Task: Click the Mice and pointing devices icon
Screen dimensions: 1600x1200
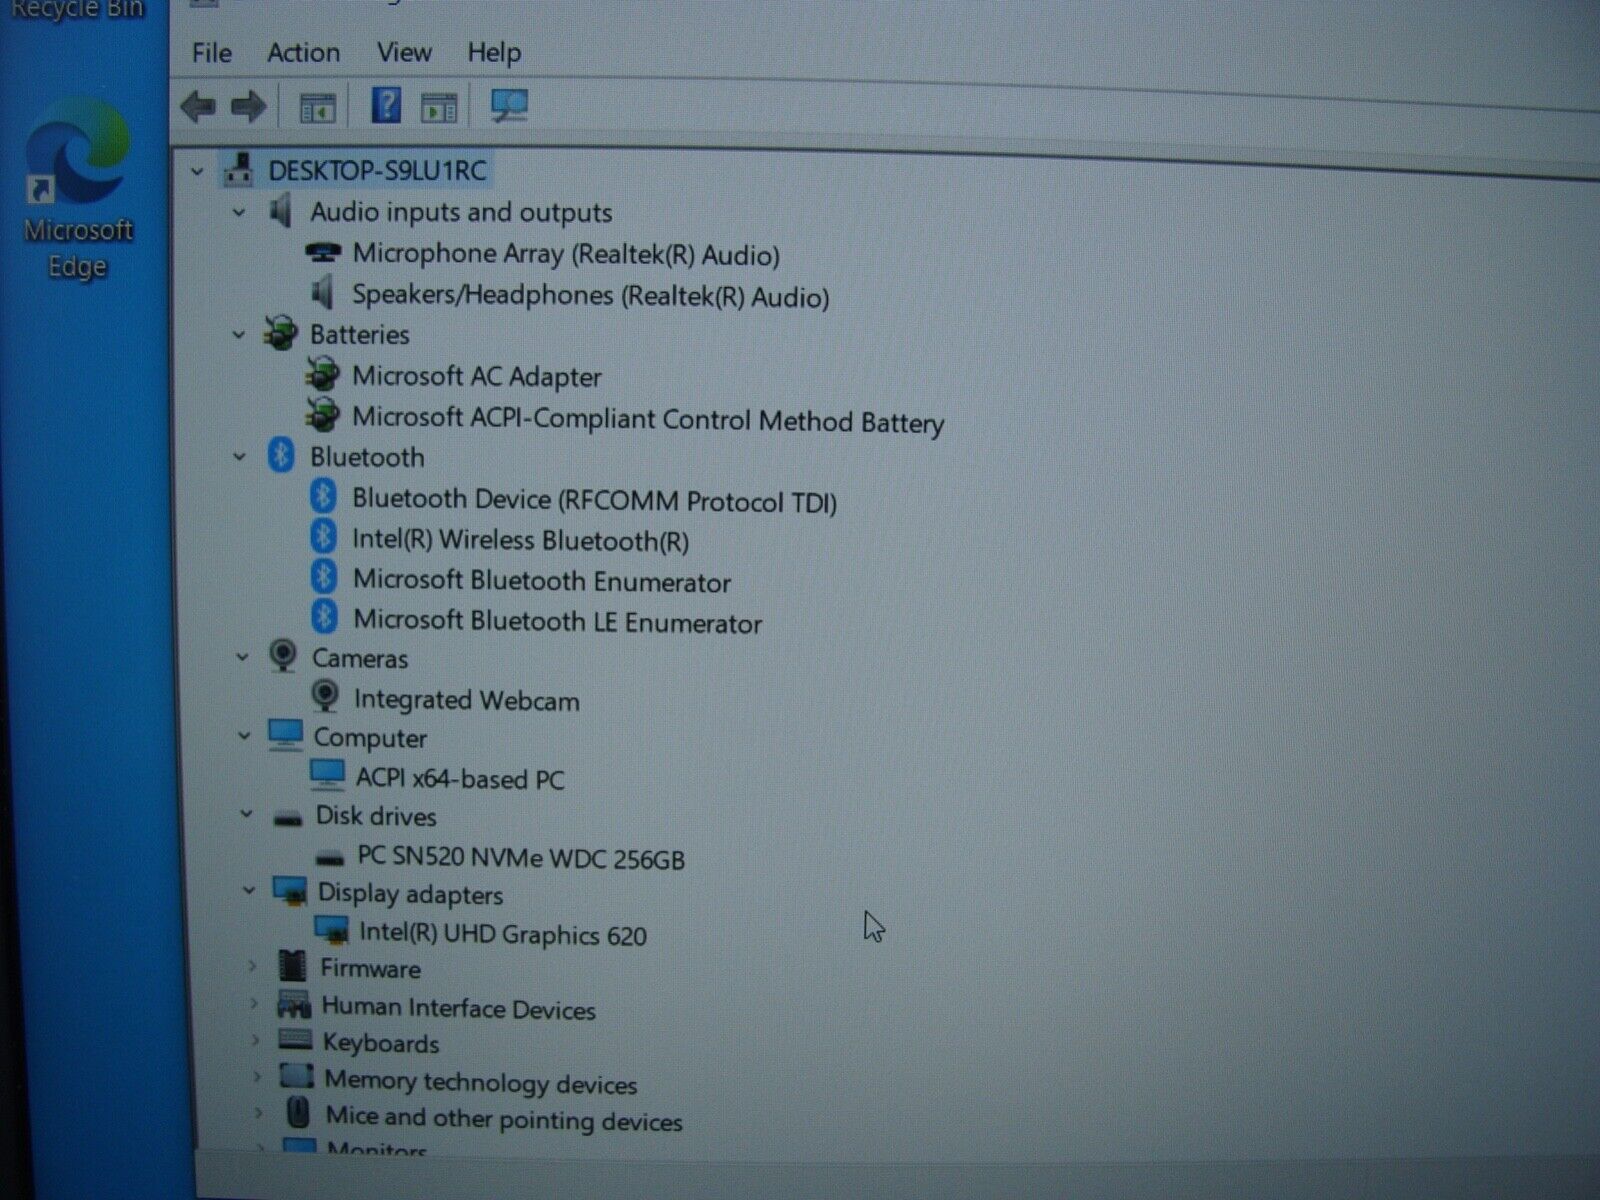Action: [x=298, y=1112]
